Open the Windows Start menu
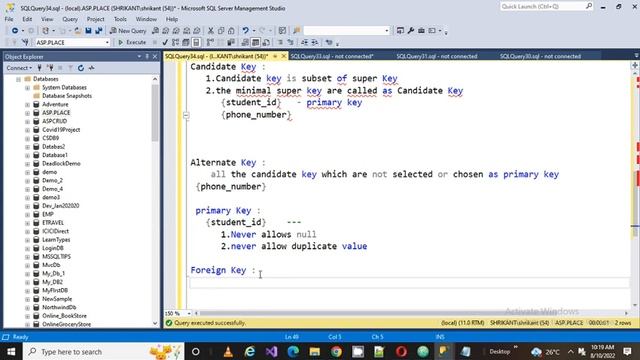 click(x=11, y=351)
